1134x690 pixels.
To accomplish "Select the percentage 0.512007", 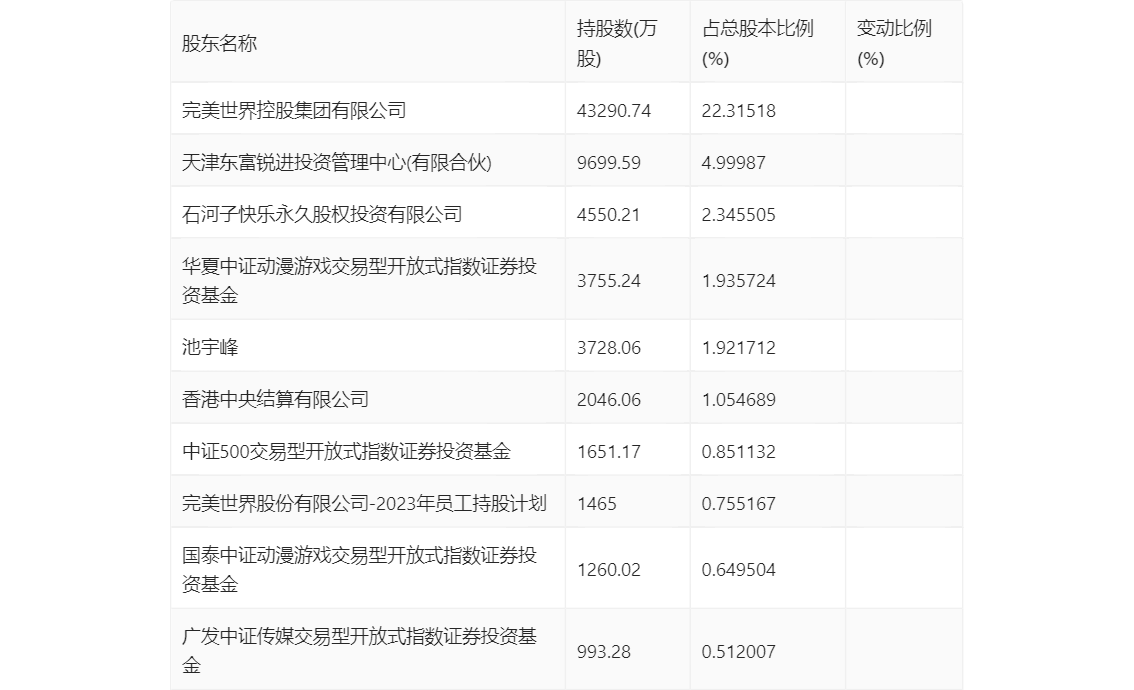I will point(738,652).
